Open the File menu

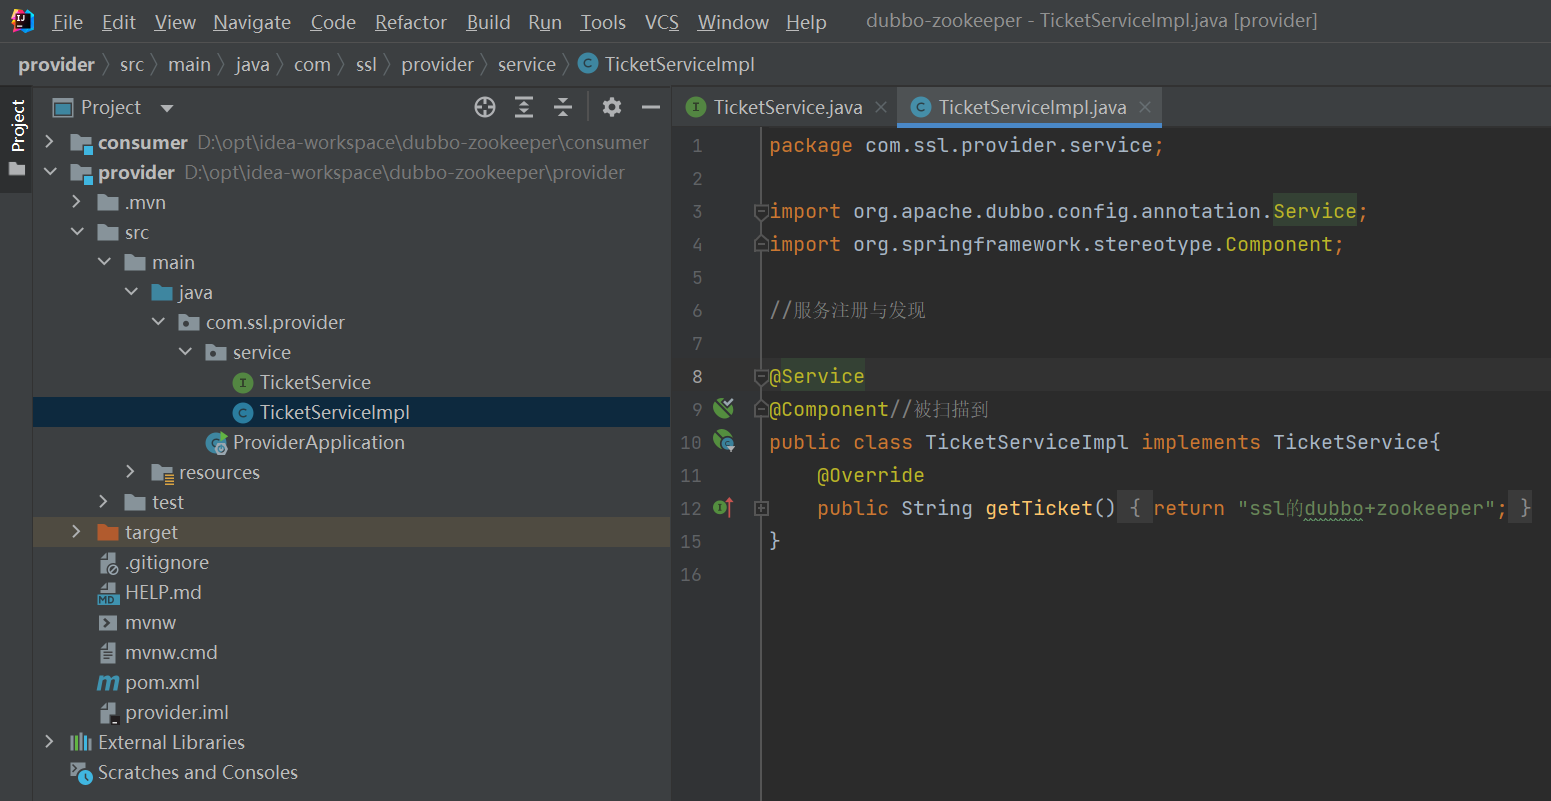point(68,22)
